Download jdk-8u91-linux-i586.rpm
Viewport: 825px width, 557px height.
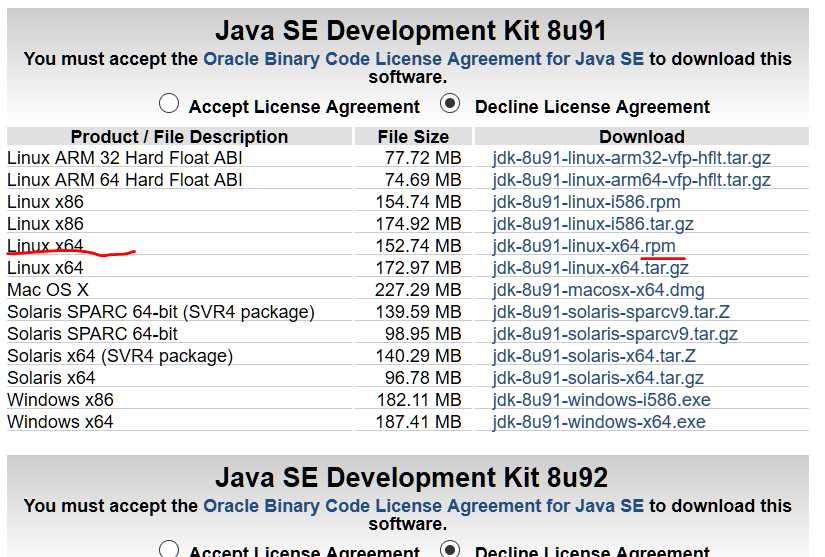point(586,202)
